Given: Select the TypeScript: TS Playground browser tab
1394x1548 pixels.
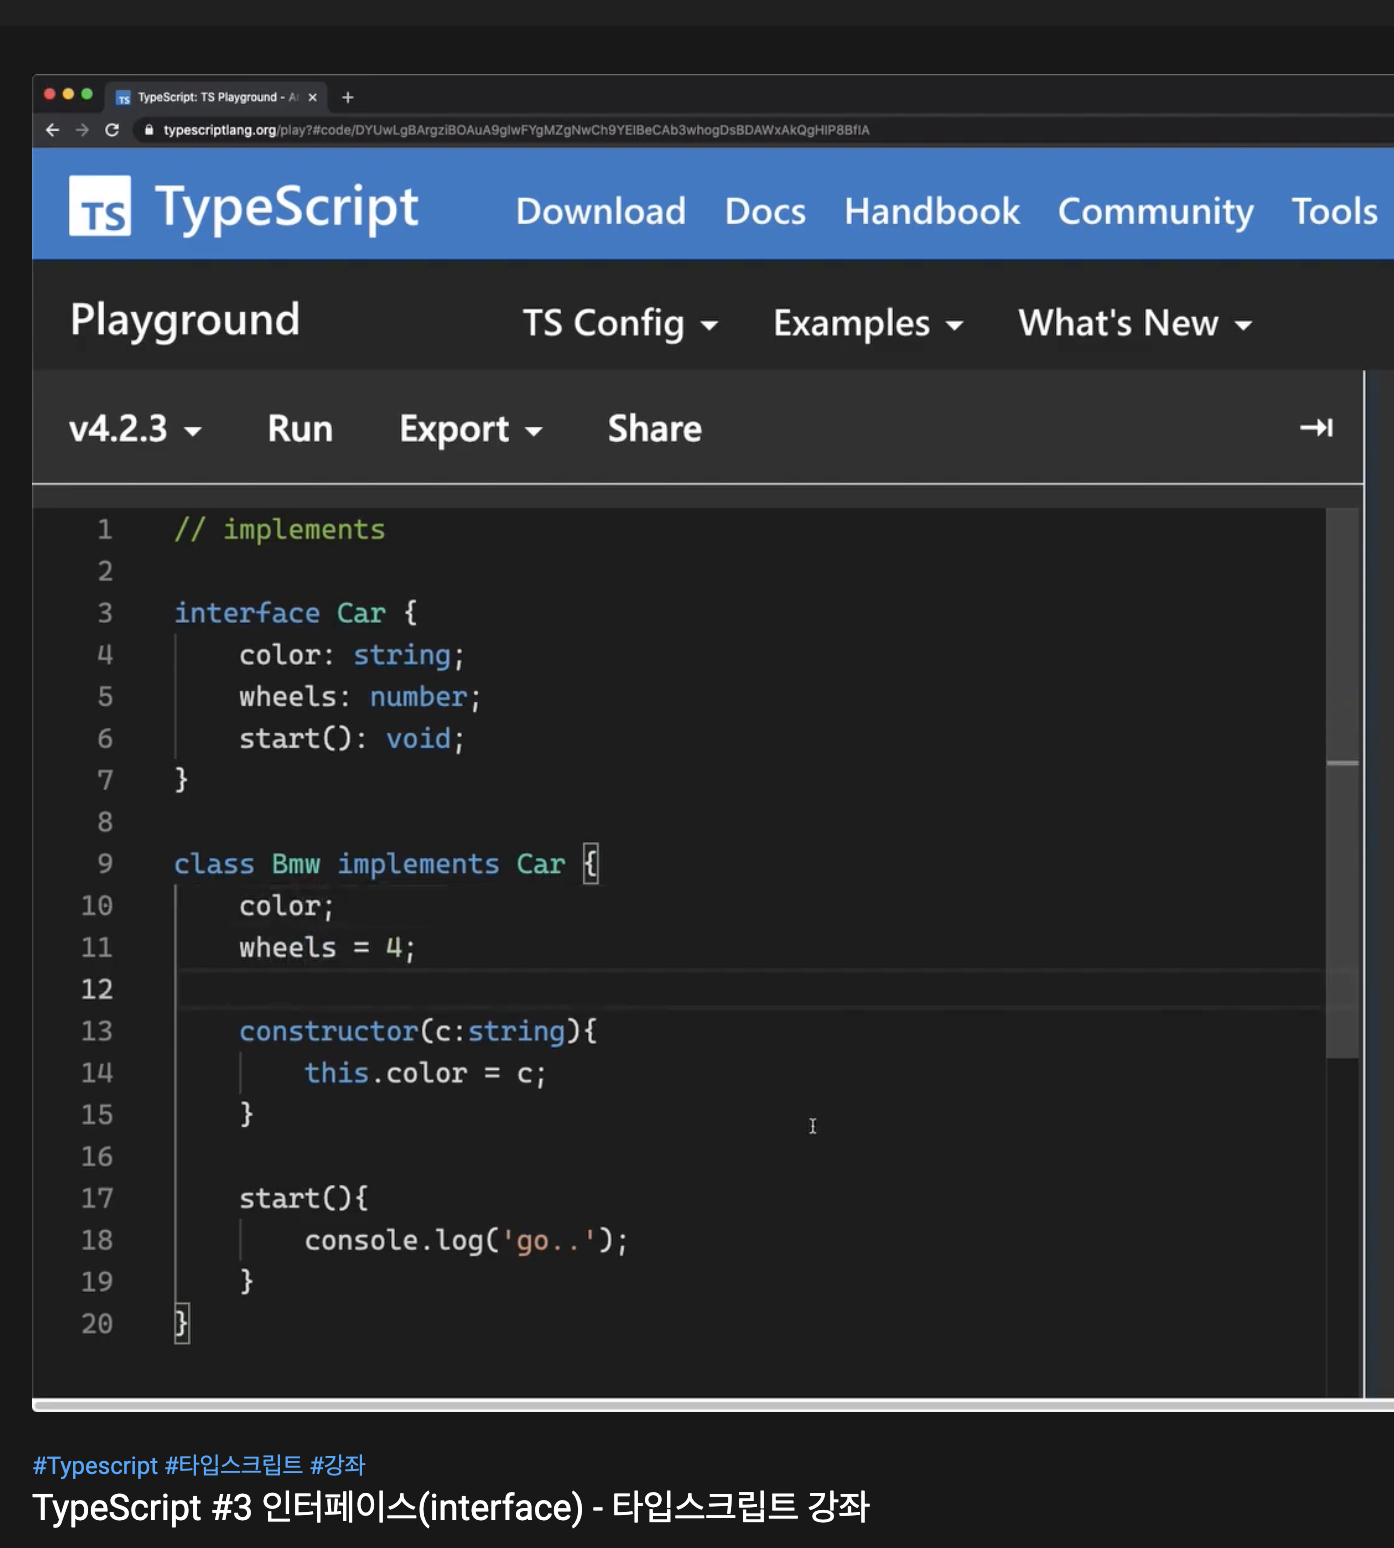Looking at the screenshot, I should (x=216, y=97).
